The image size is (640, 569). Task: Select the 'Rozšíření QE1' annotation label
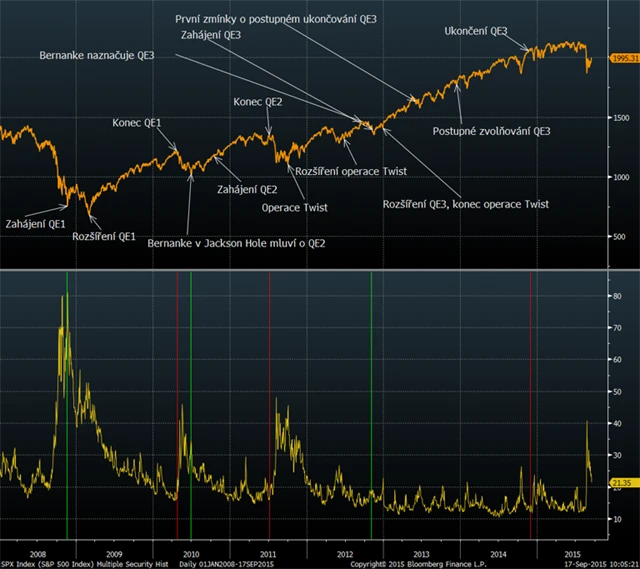[x=104, y=237]
